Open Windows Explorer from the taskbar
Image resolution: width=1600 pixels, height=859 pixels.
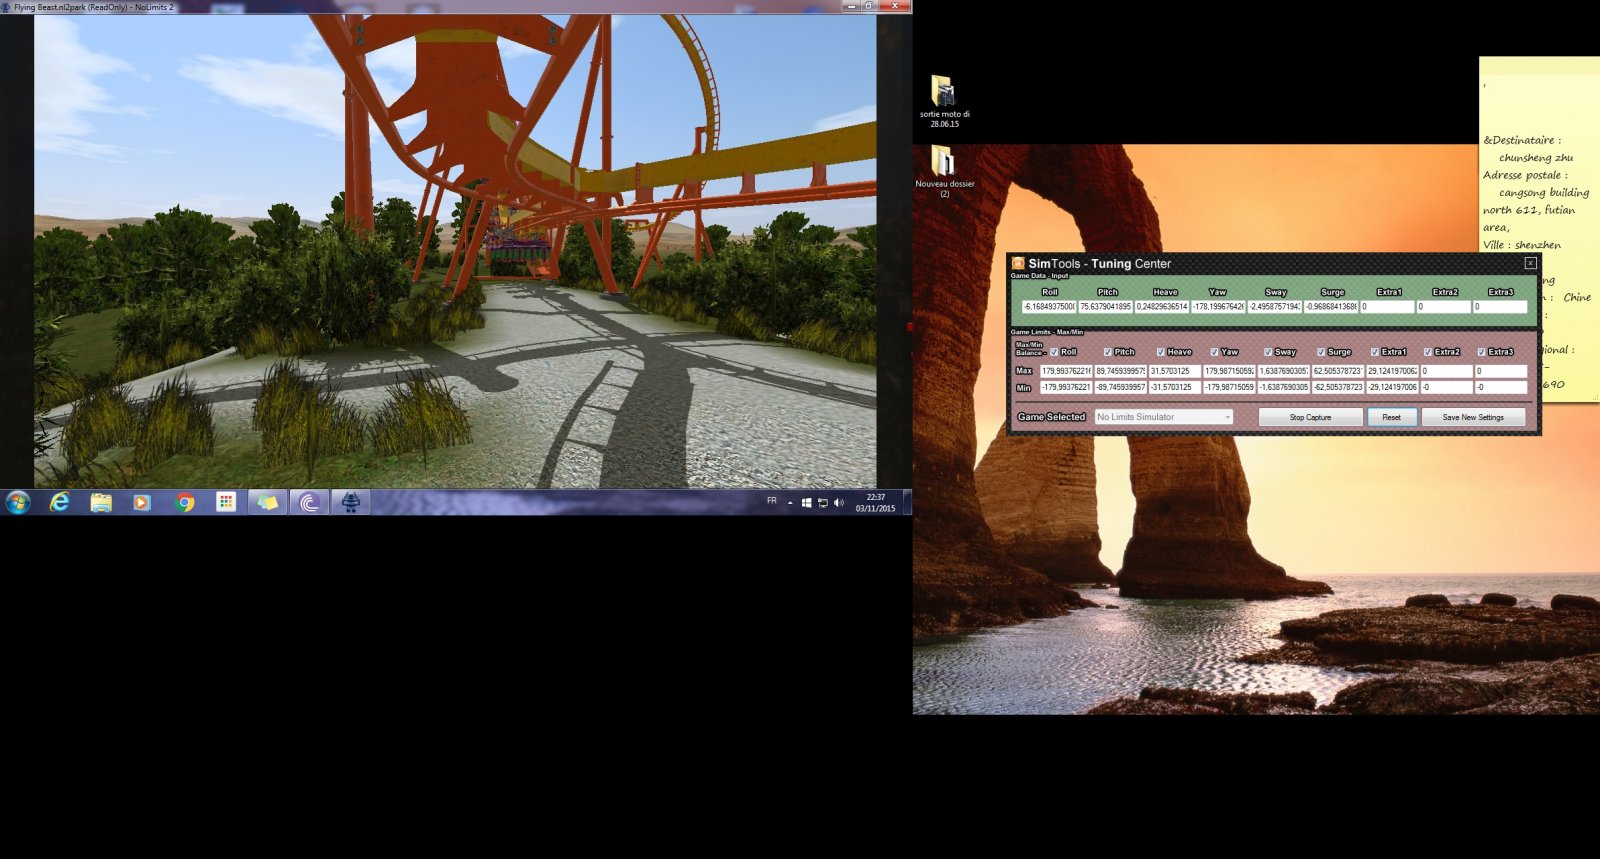pos(101,502)
